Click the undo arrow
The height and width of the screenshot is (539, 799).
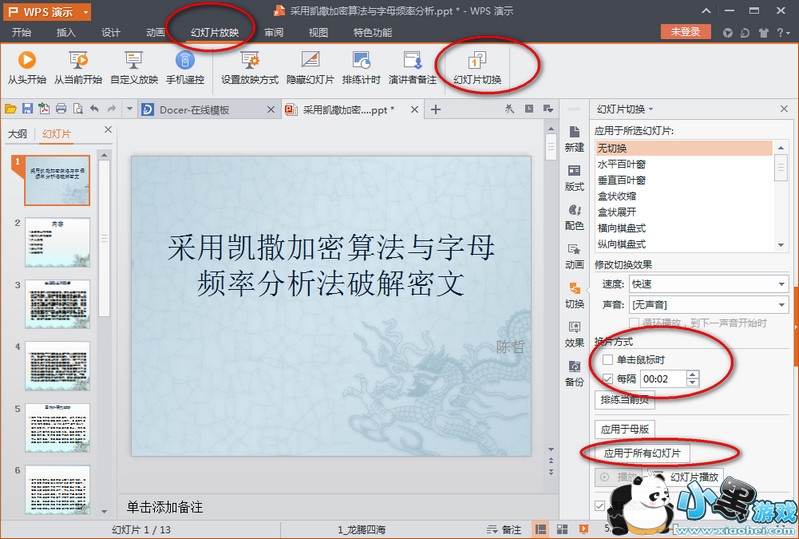94,109
